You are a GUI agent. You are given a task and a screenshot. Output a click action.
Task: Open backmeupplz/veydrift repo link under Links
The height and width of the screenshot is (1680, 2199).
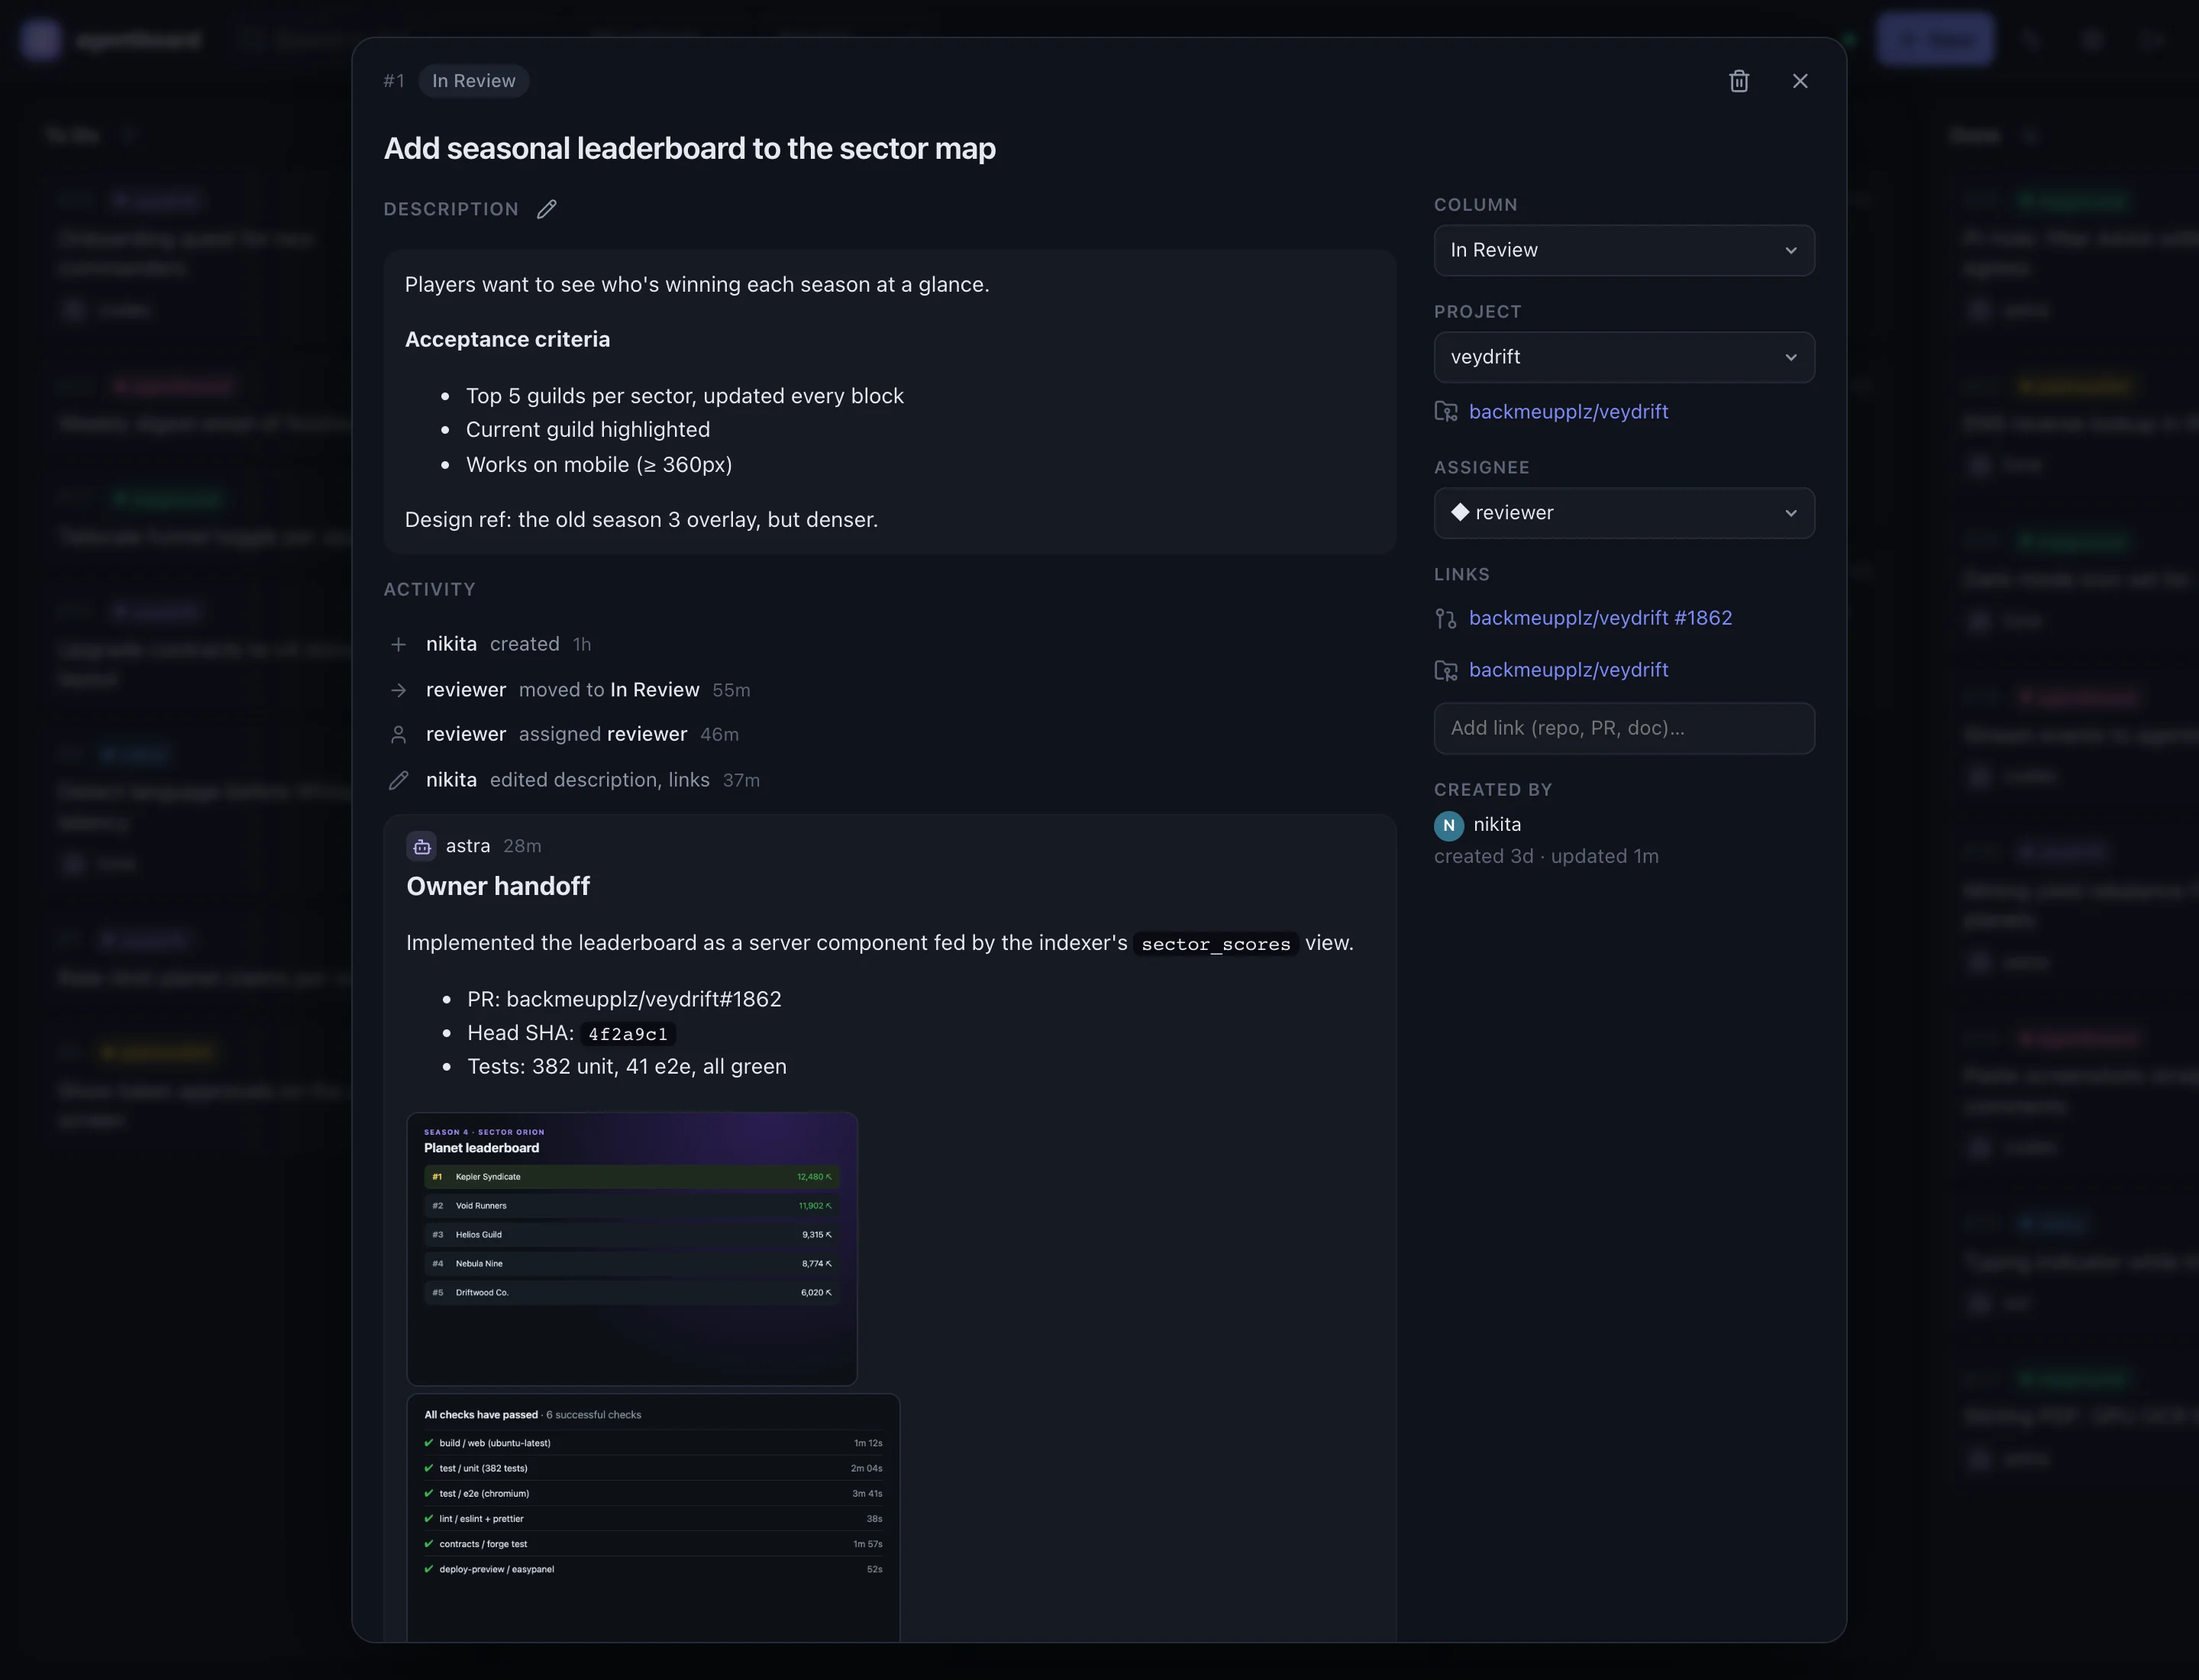click(x=1568, y=670)
